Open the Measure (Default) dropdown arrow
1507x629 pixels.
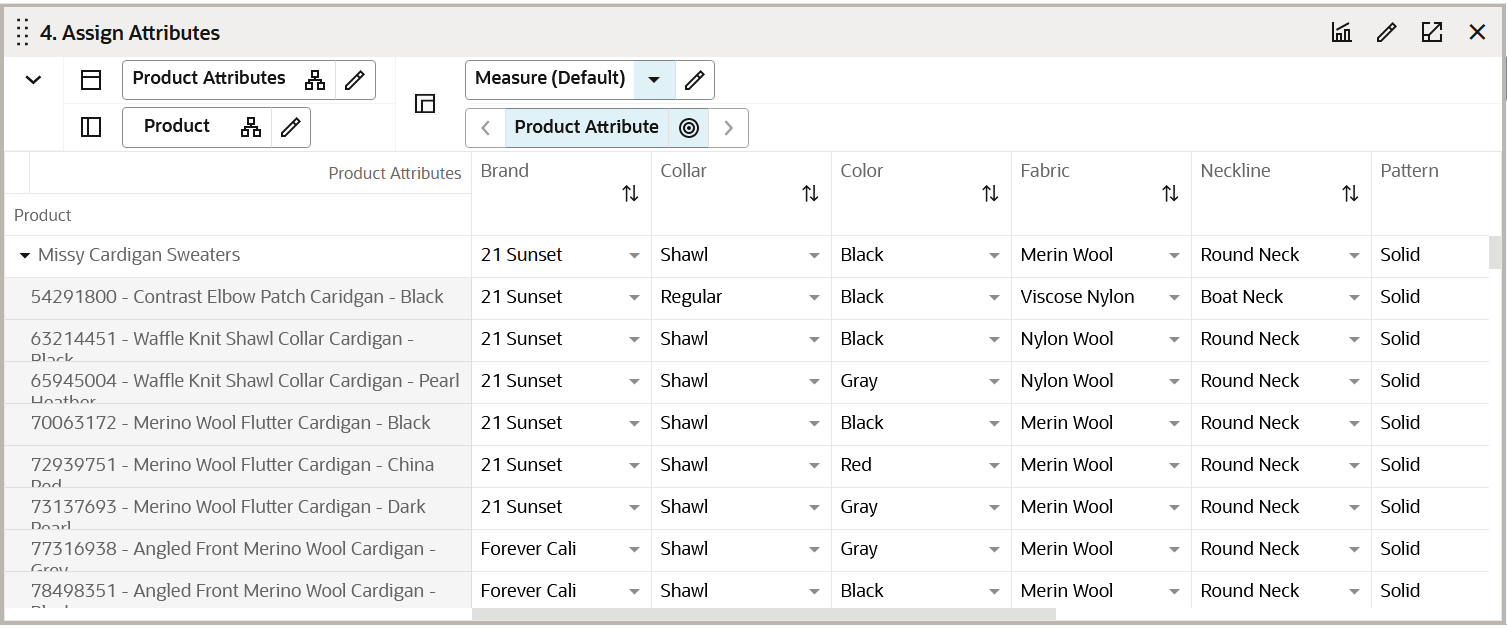(654, 80)
